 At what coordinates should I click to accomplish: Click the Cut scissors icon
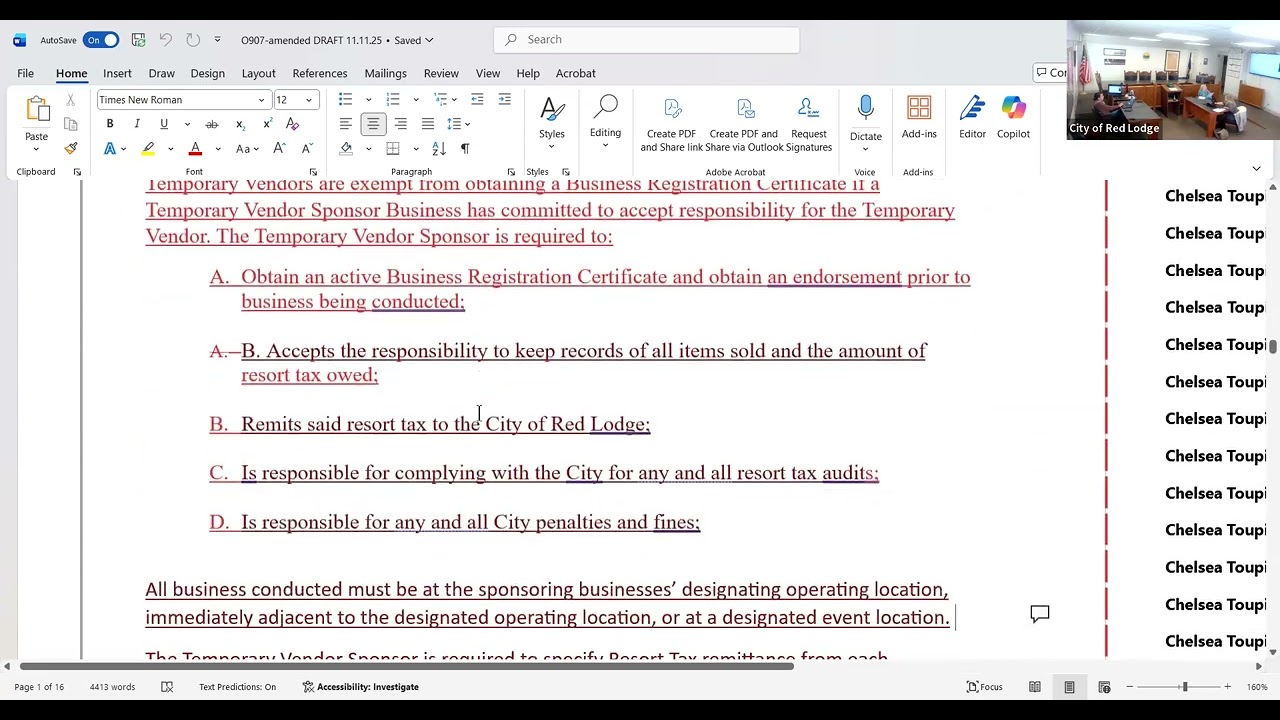point(70,100)
